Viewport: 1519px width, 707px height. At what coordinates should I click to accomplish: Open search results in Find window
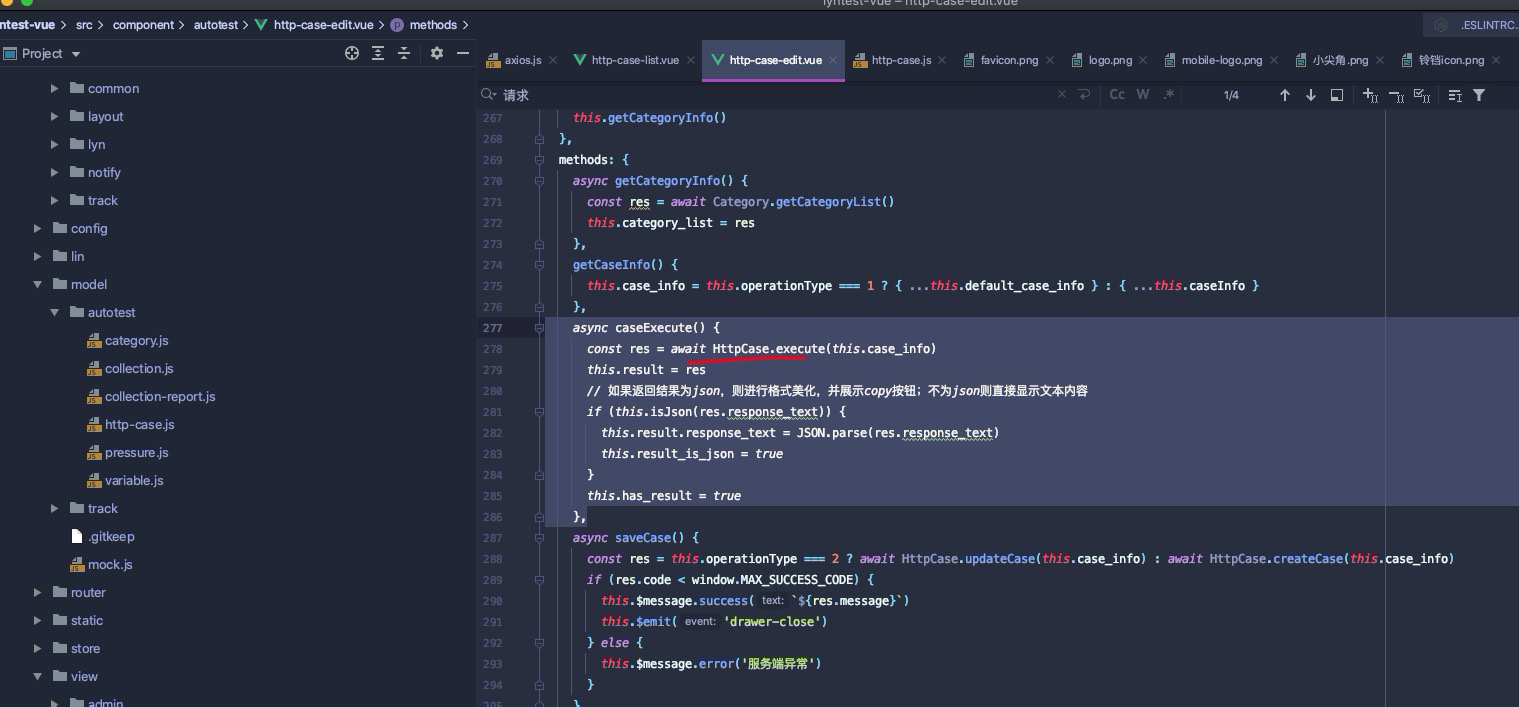[x=1337, y=95]
